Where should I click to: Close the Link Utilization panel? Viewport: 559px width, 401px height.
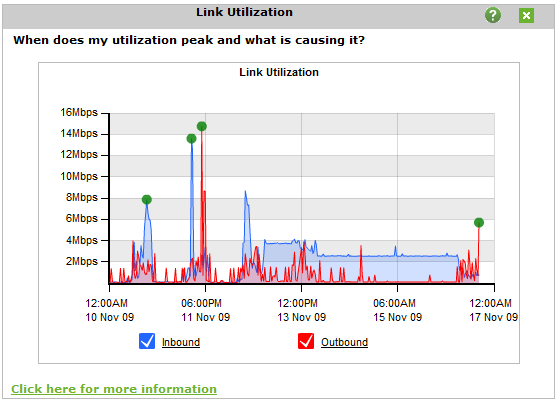pyautogui.click(x=526, y=15)
